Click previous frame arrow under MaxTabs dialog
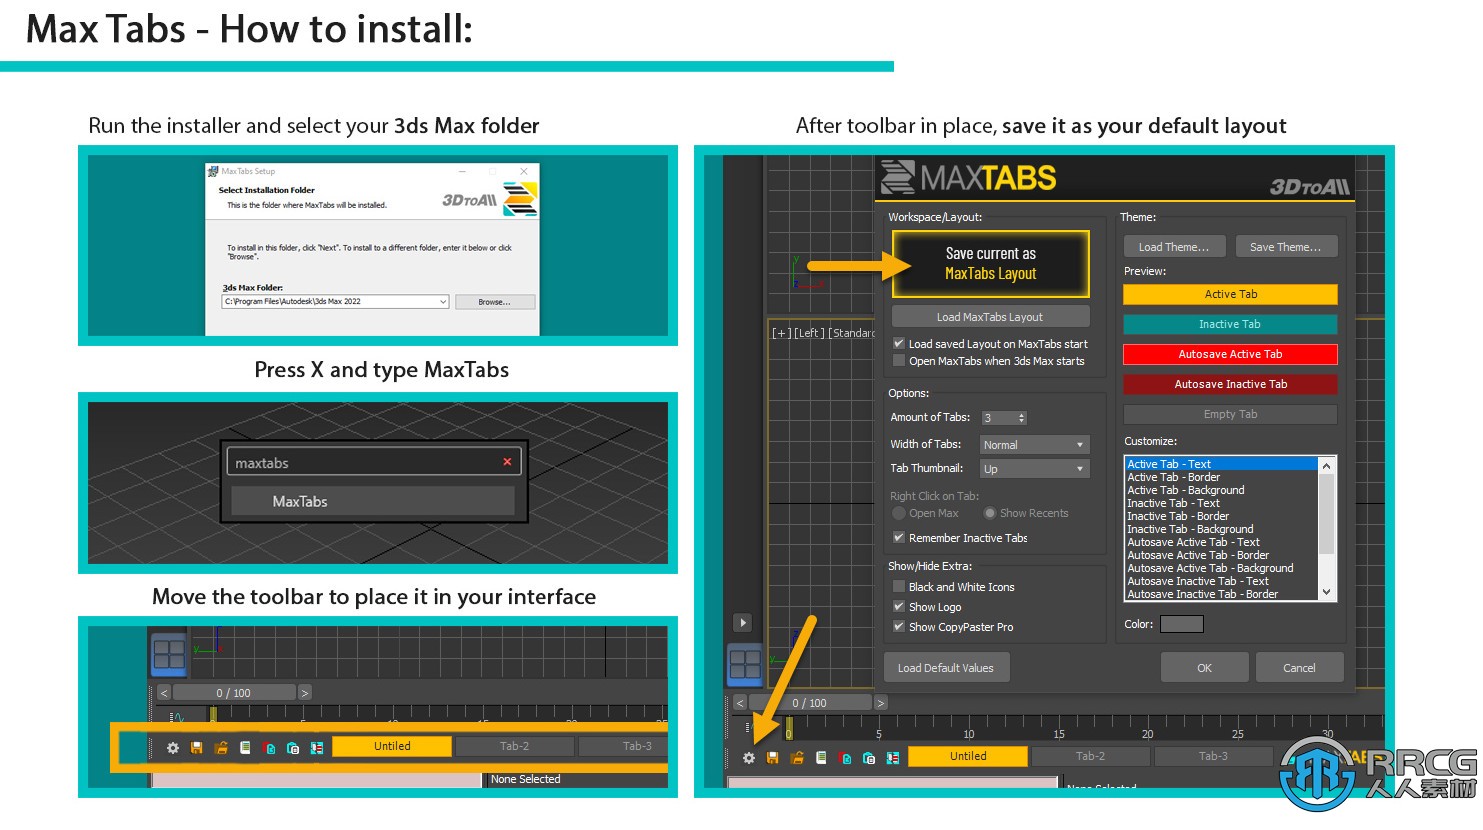The width and height of the screenshot is (1483, 830). [740, 703]
